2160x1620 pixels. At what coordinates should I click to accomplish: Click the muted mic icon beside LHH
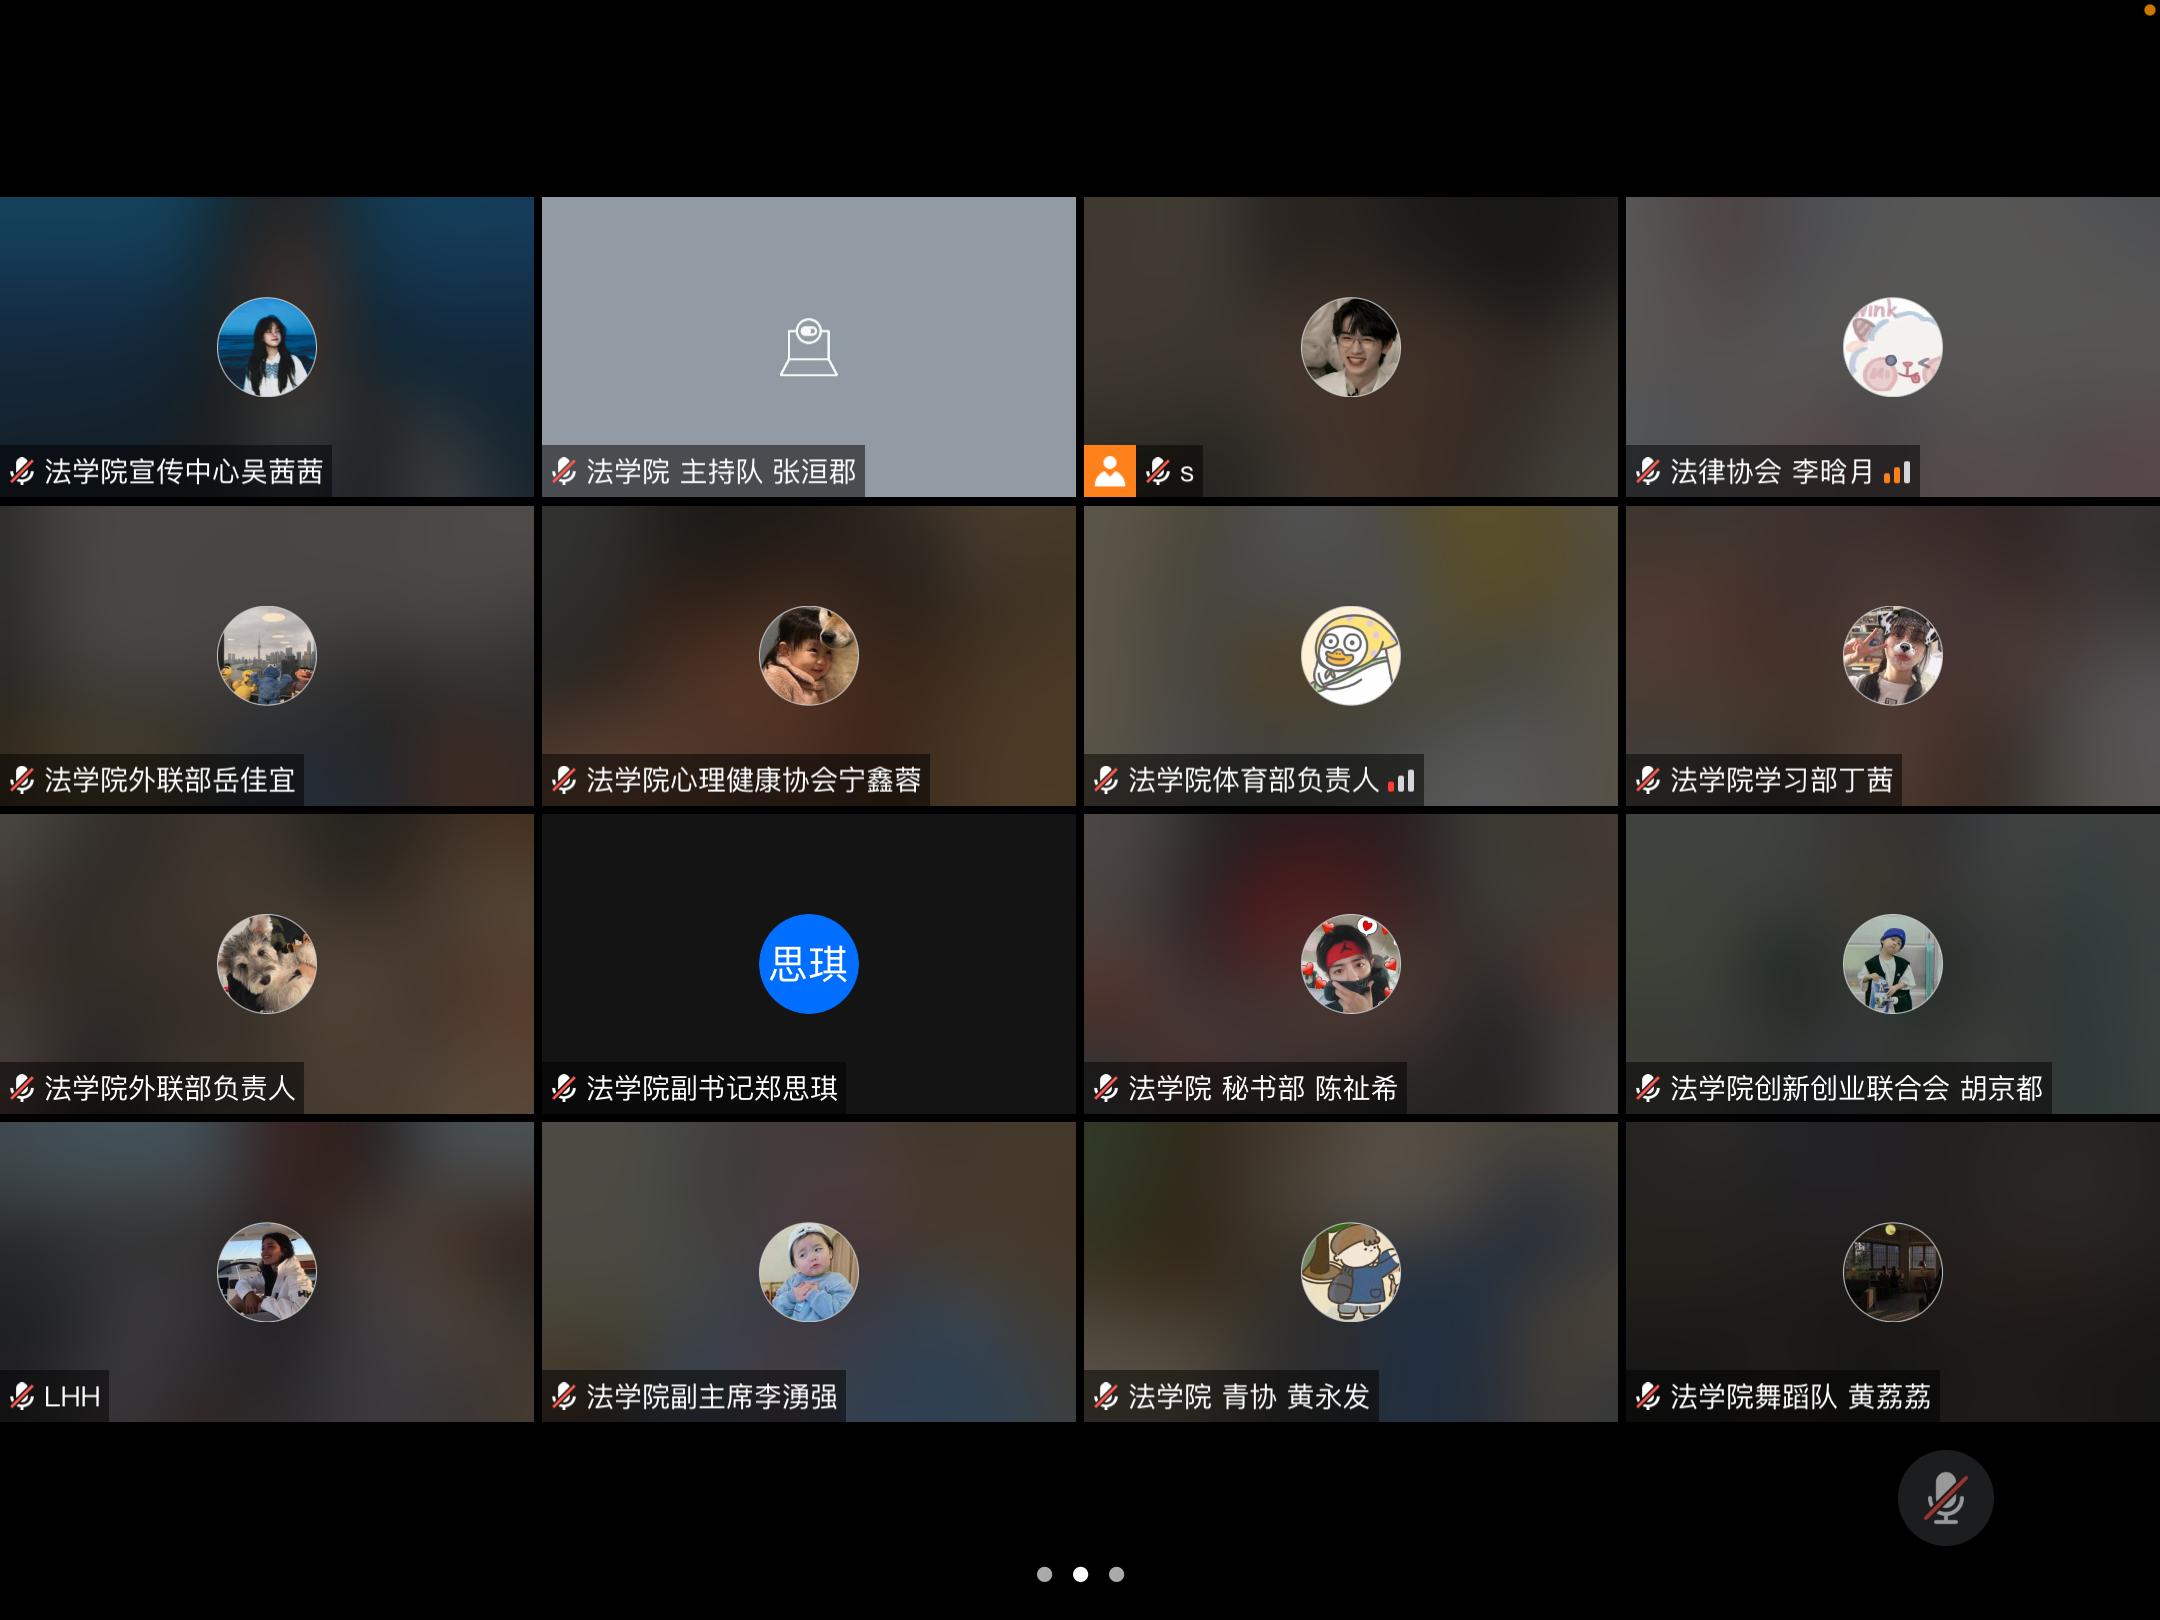click(22, 1396)
